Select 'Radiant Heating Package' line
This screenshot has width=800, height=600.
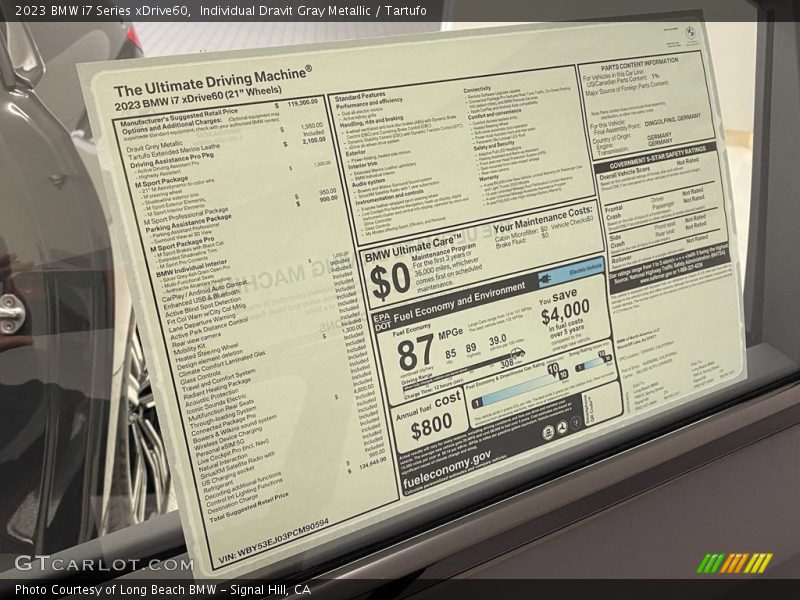click(217, 389)
